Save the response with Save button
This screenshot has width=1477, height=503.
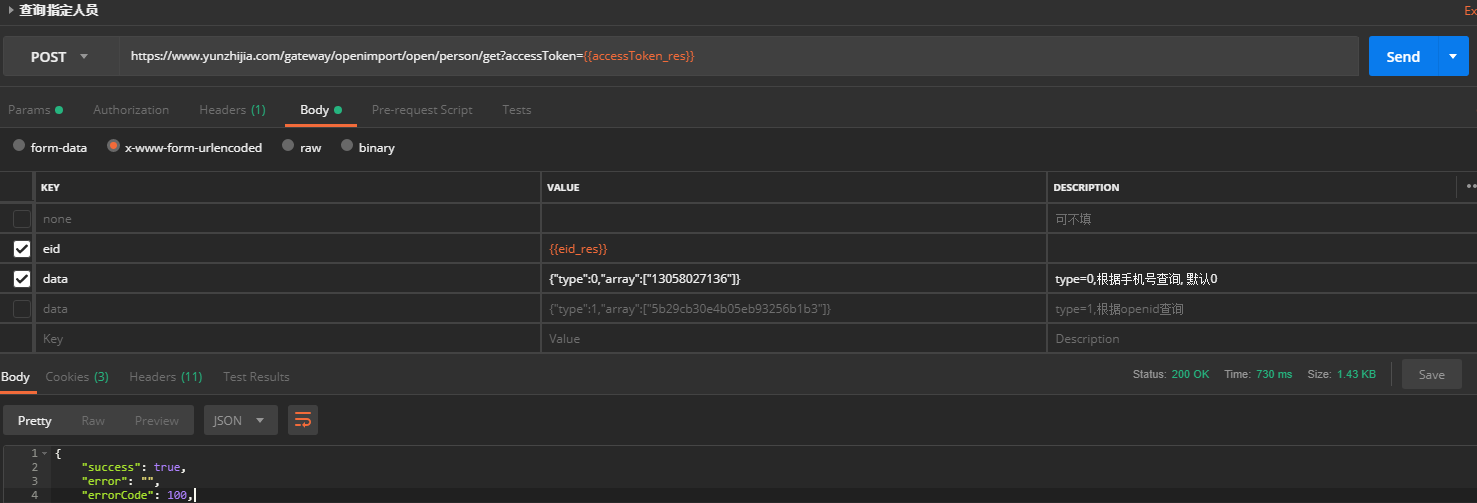click(x=1431, y=374)
